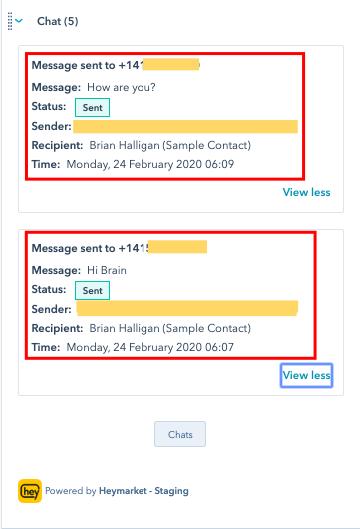Select the "How are you?" message text

click(121, 87)
